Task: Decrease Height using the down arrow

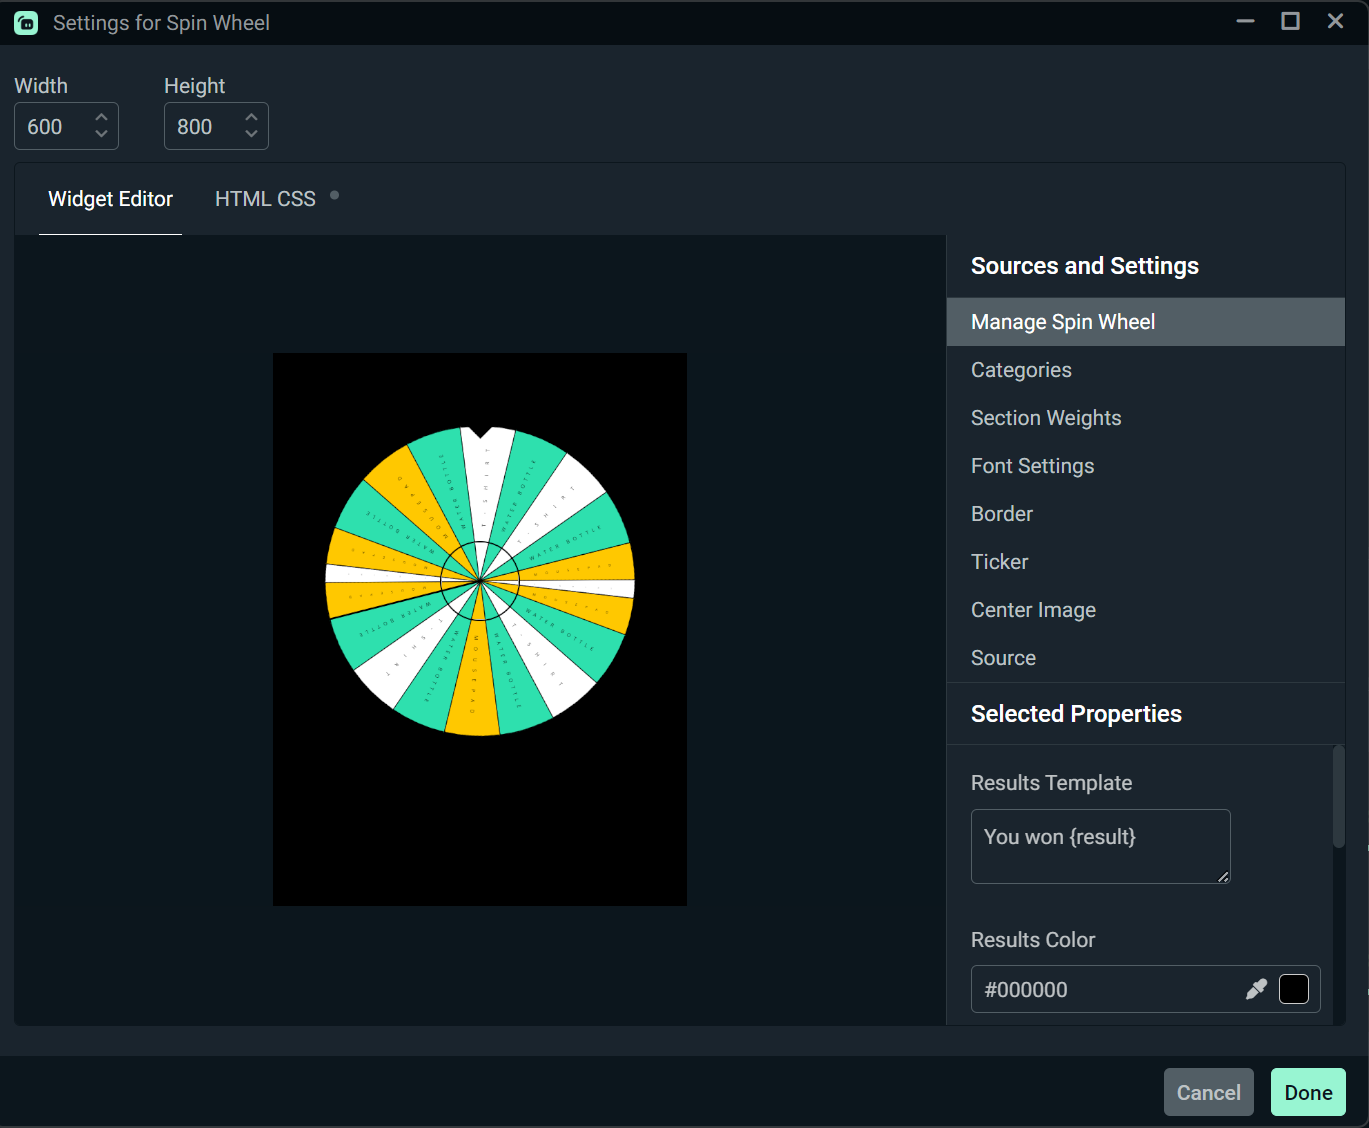Action: pyautogui.click(x=251, y=135)
